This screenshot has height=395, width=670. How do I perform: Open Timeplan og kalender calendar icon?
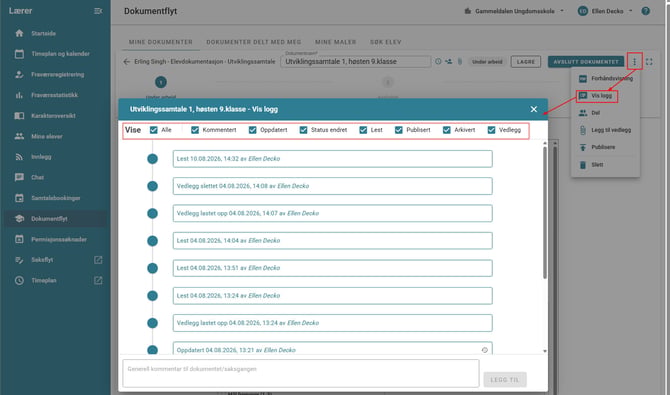19,54
